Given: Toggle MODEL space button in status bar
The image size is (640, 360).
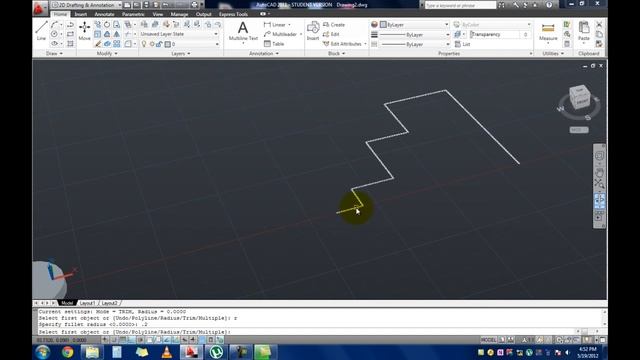Looking at the screenshot, I should point(488,340).
